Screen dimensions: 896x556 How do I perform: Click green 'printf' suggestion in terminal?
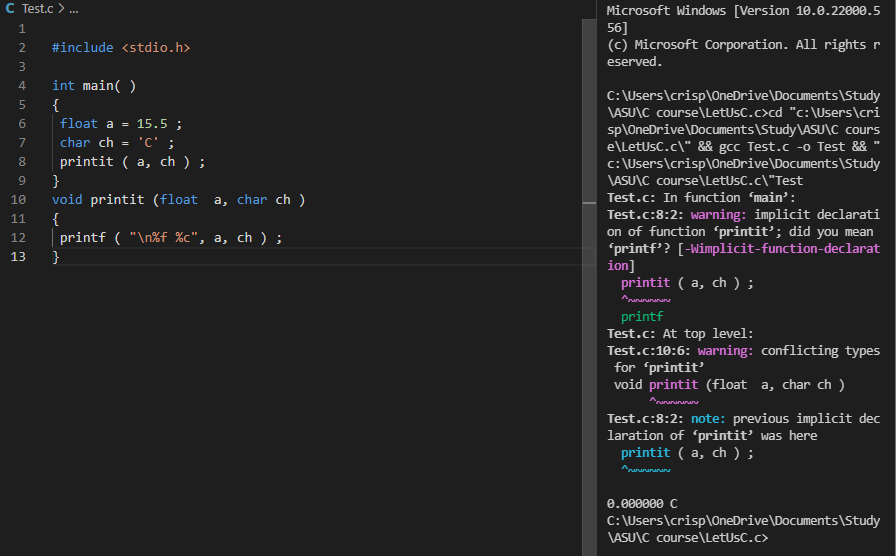pos(642,317)
